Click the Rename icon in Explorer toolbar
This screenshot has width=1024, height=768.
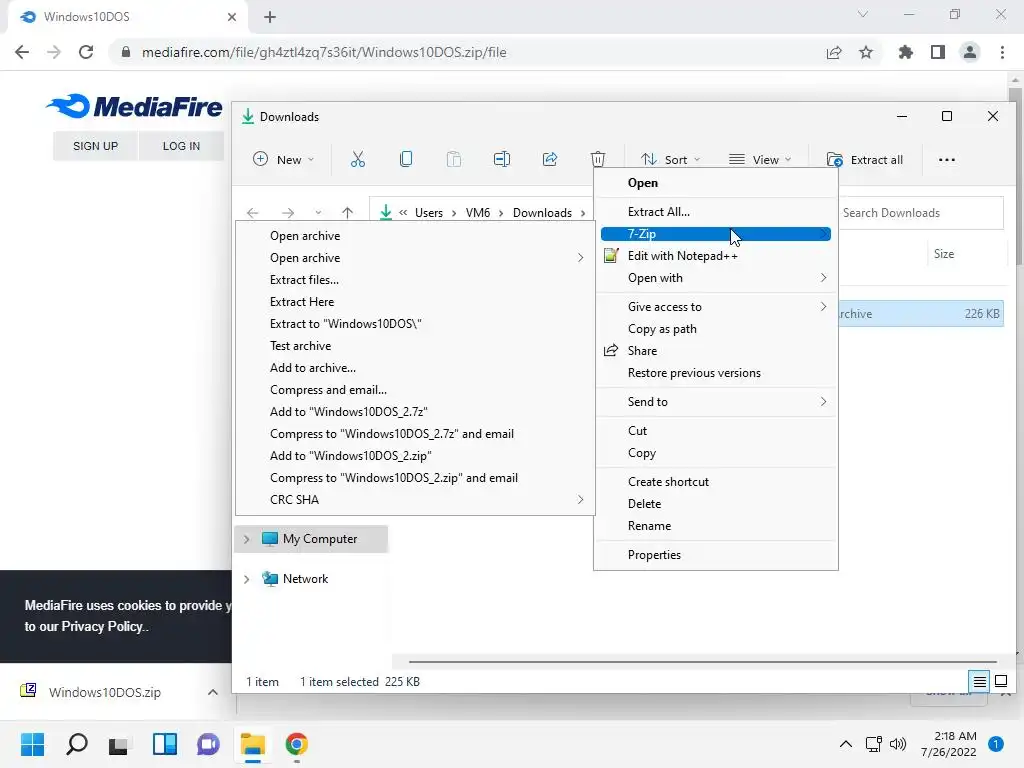[x=502, y=159]
